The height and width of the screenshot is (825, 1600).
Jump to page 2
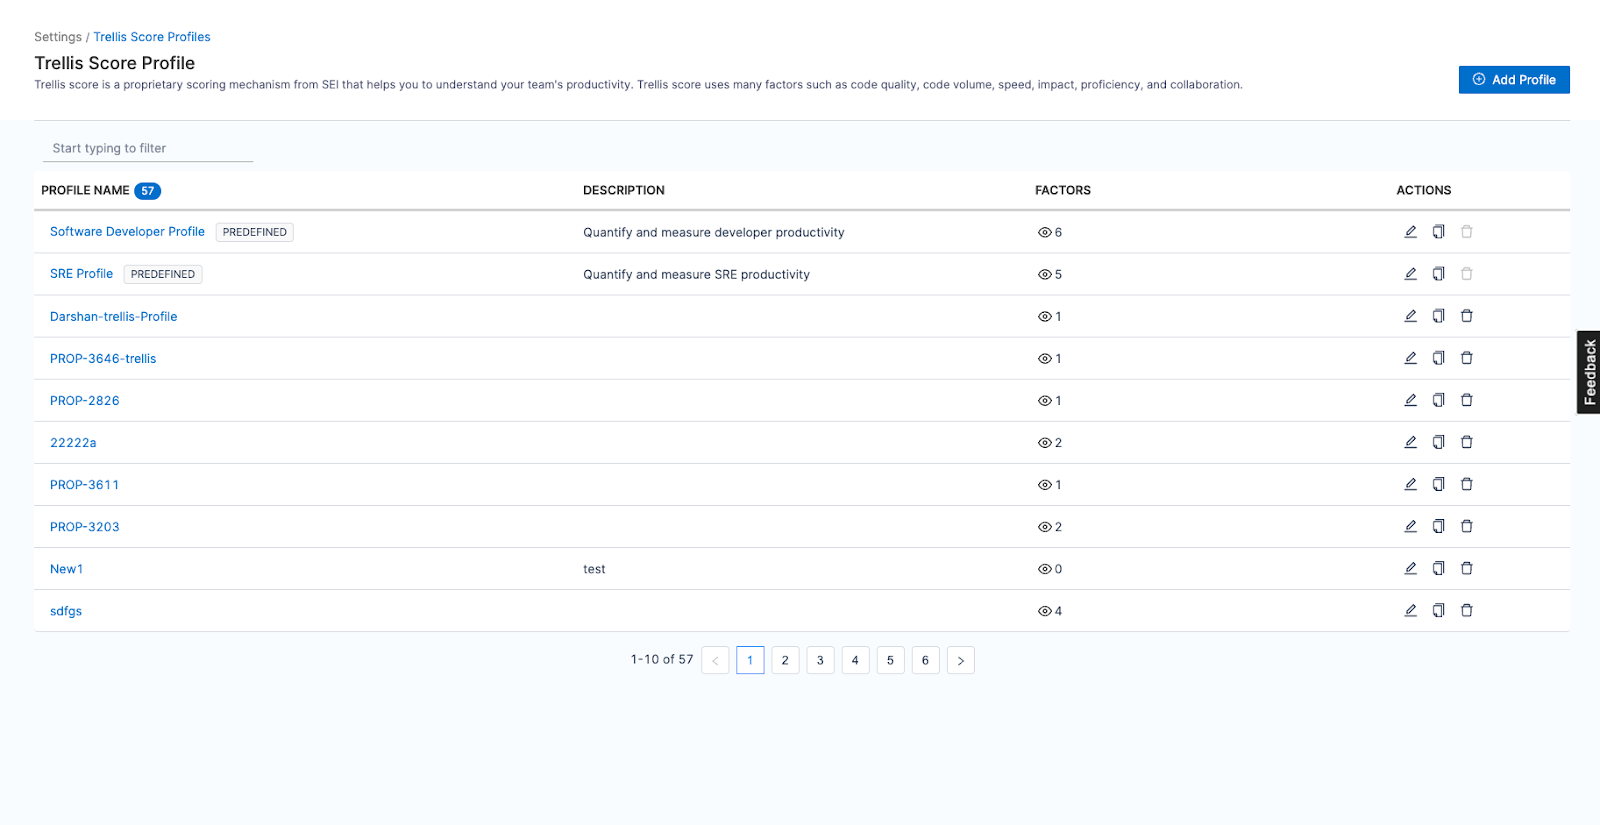(x=785, y=660)
